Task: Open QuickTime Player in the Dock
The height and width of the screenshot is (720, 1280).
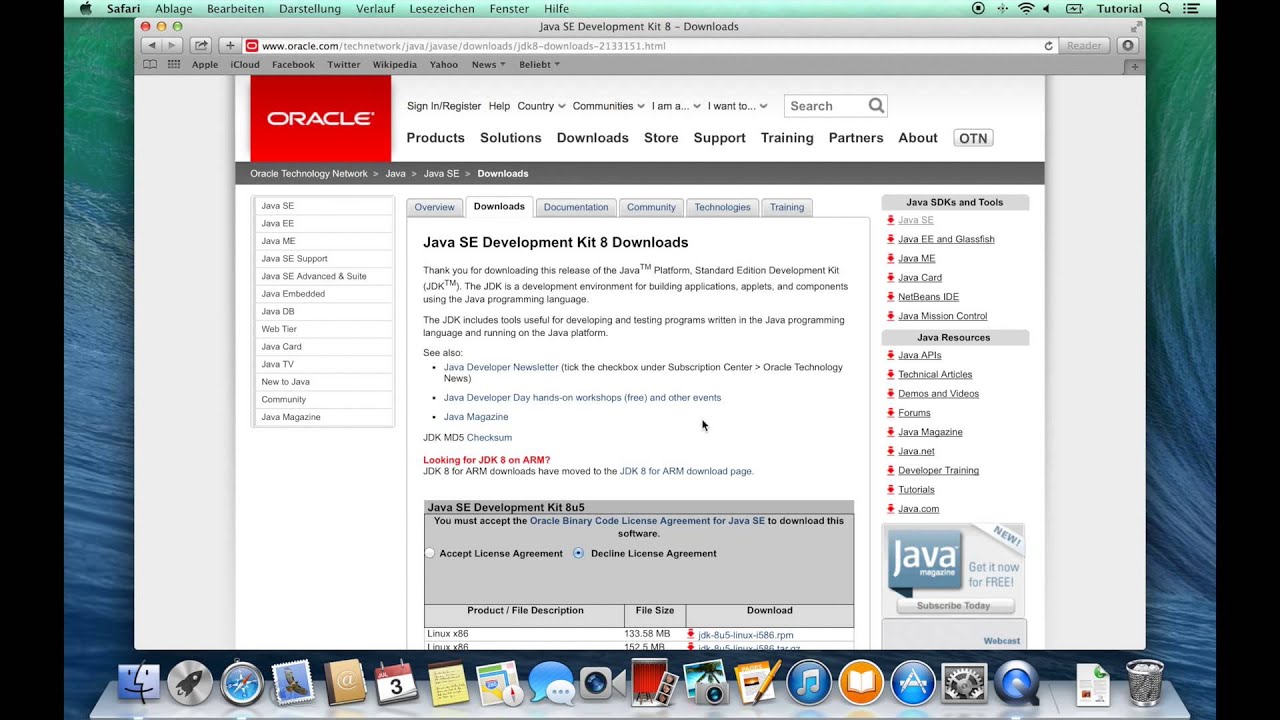Action: [x=1016, y=684]
